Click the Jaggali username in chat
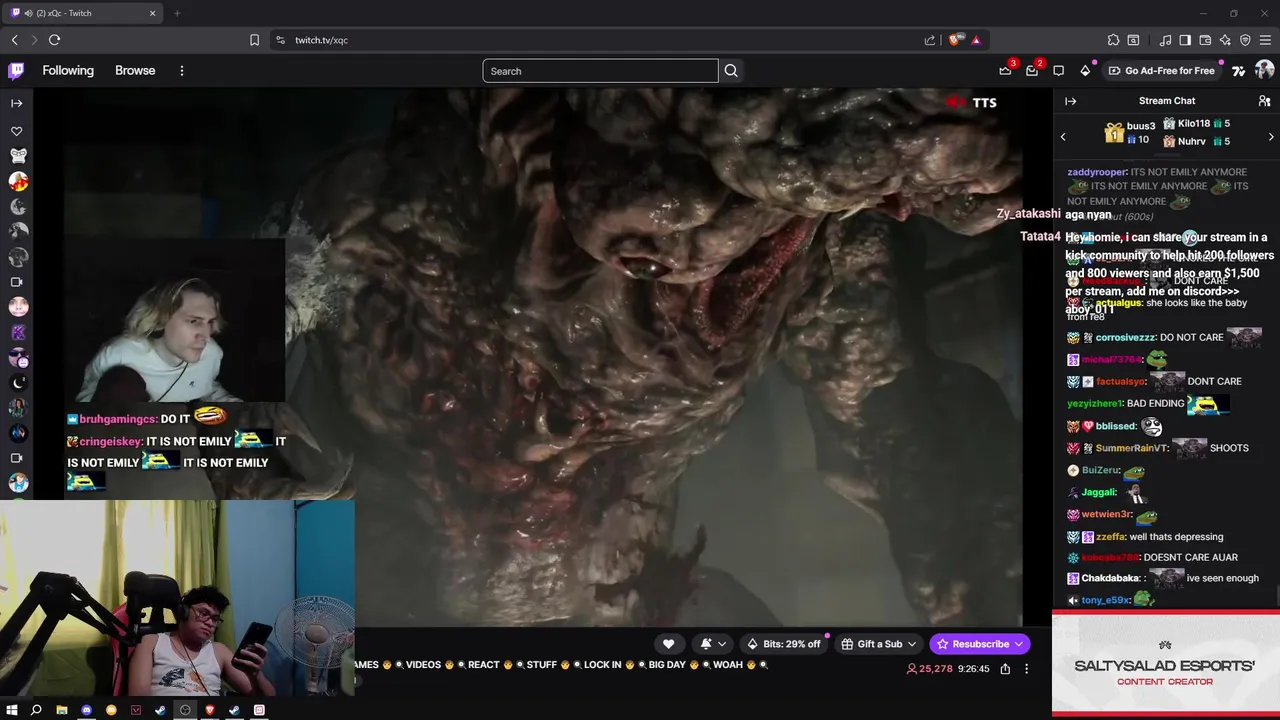The width and height of the screenshot is (1280, 720). click(1099, 493)
